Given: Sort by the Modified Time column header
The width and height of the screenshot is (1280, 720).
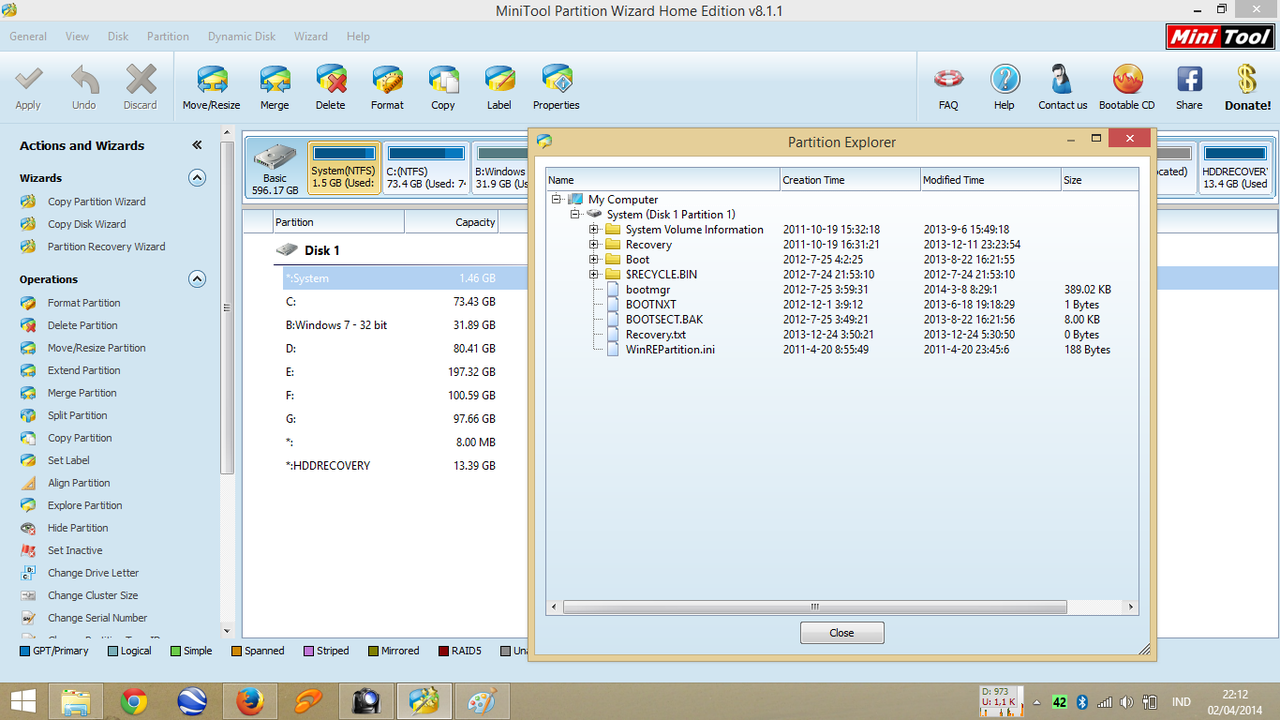Looking at the screenshot, I should pyautogui.click(x=990, y=180).
